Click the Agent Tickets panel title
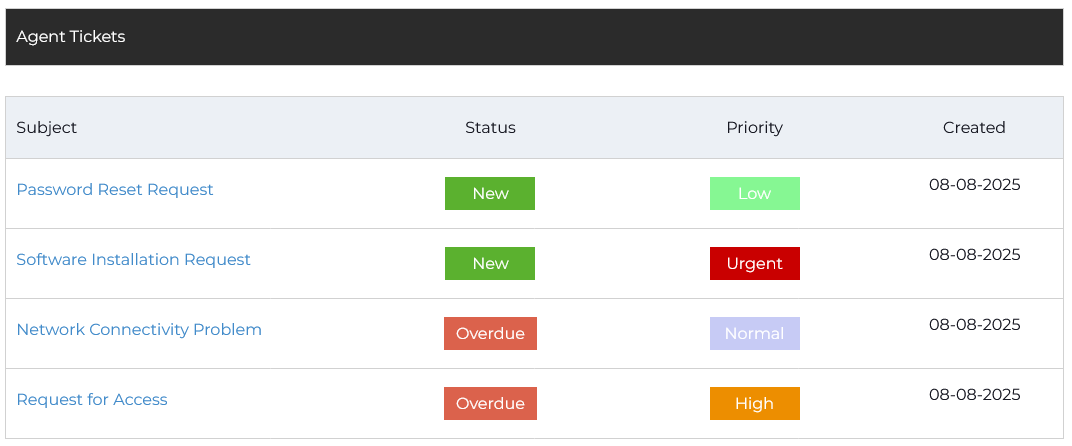Screen dimensions: 1072x446 point(71,37)
